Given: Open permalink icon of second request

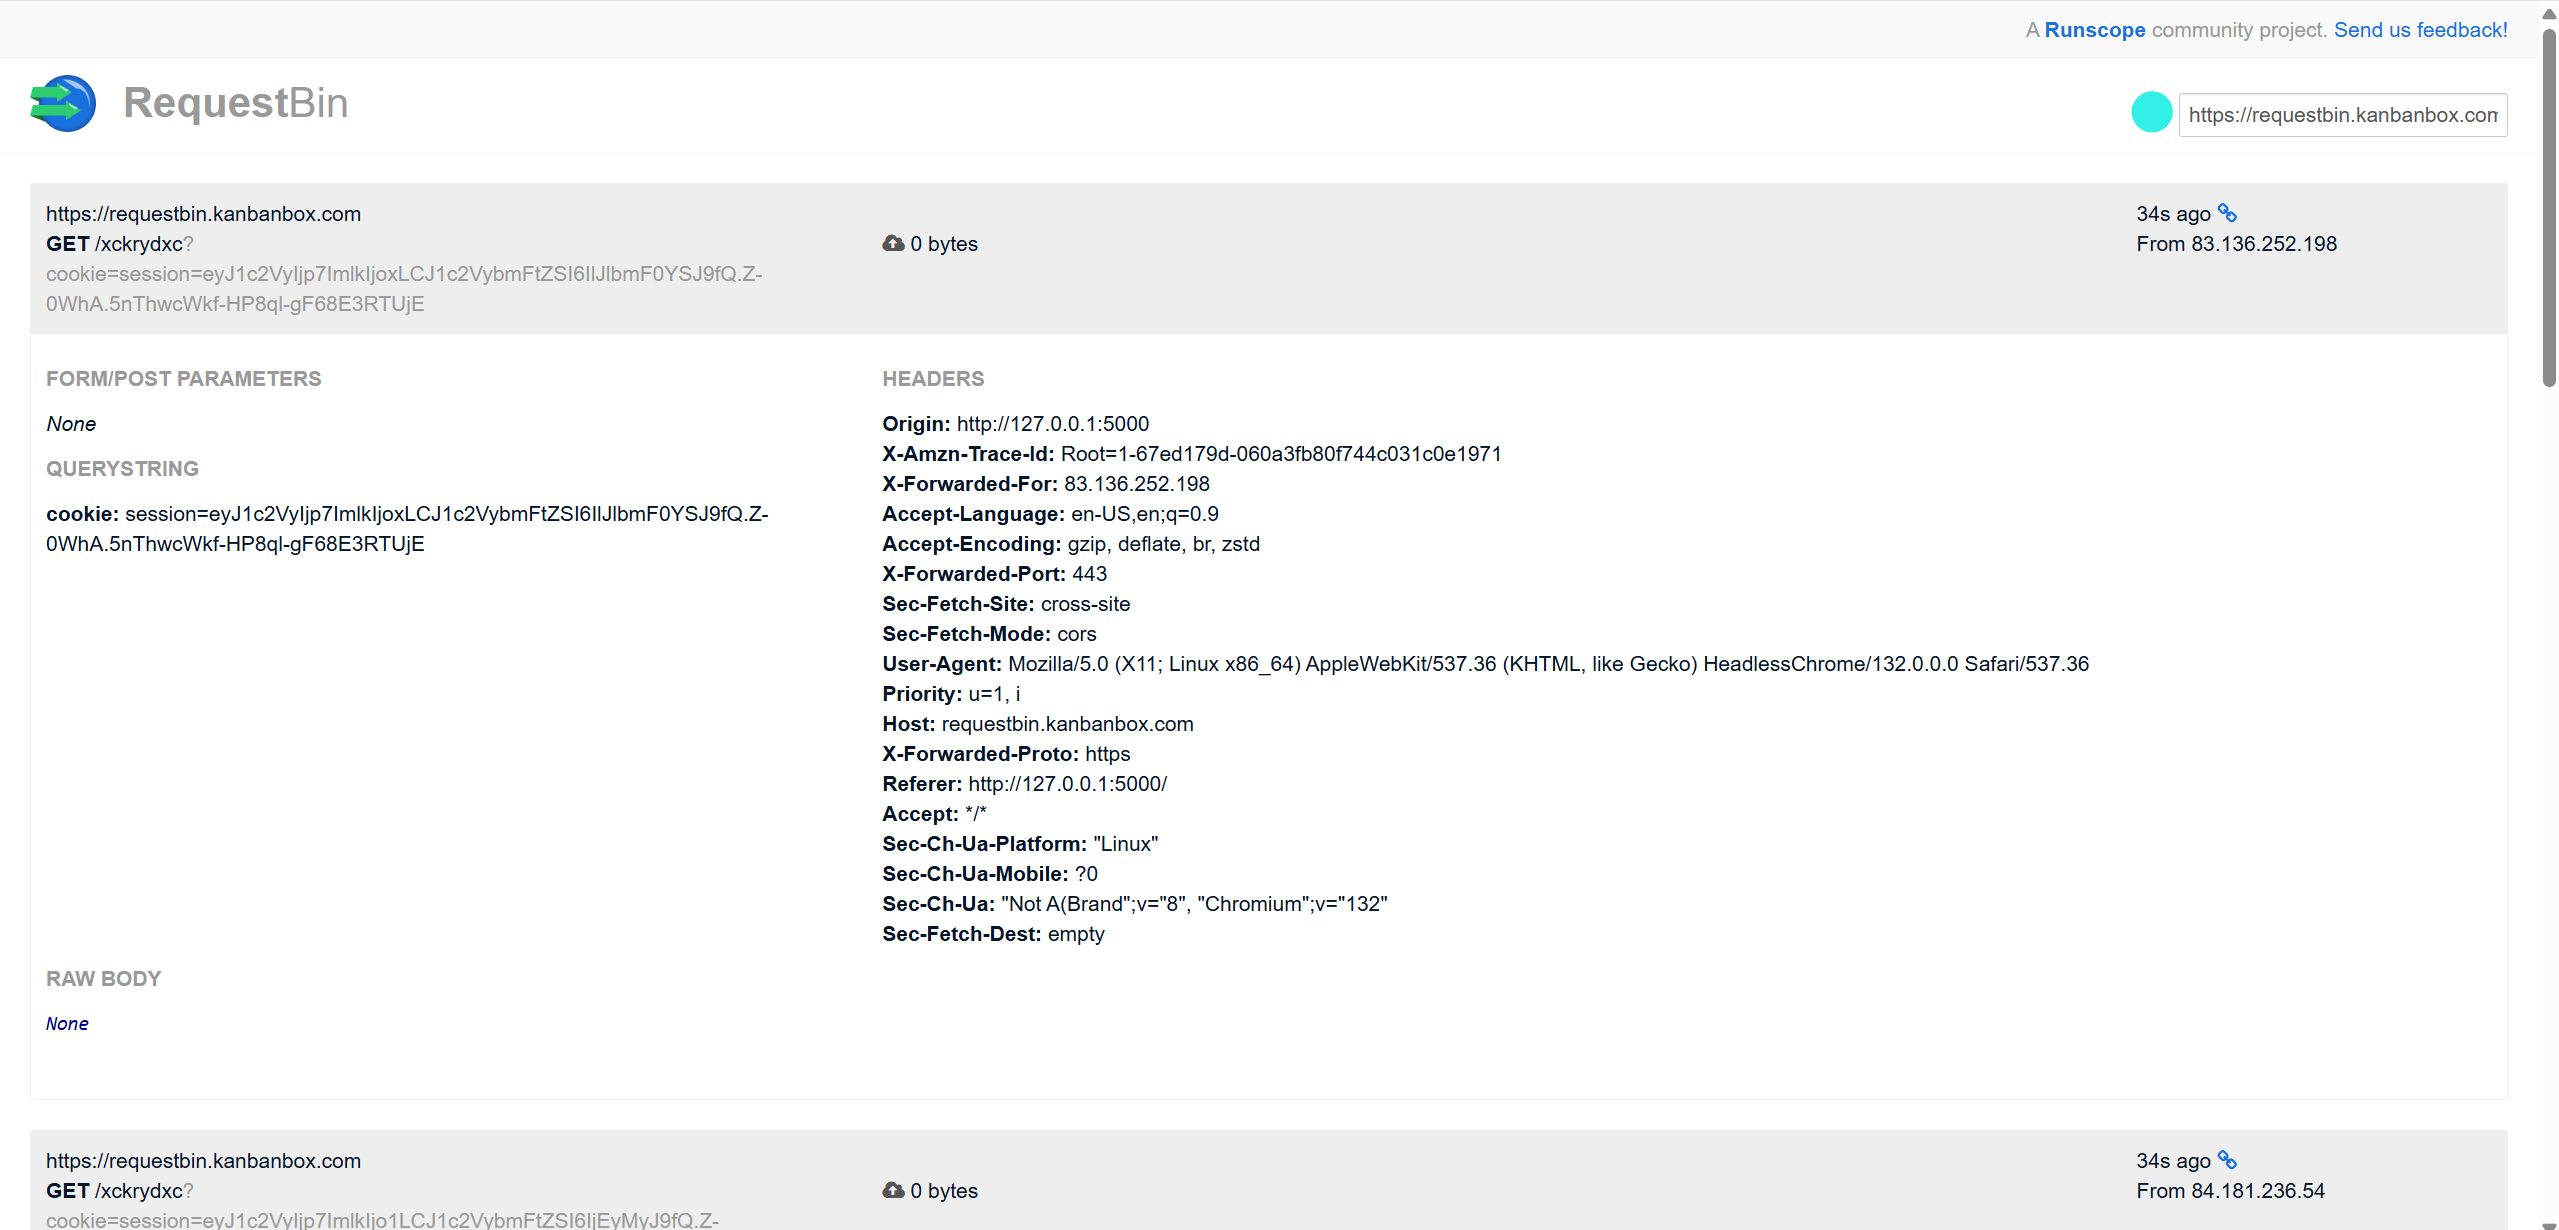Looking at the screenshot, I should point(2227,1160).
